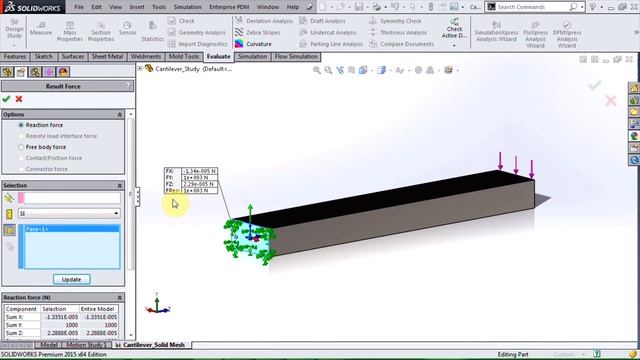Open Draft Analysis
The width and height of the screenshot is (640, 360).
tap(322, 21)
